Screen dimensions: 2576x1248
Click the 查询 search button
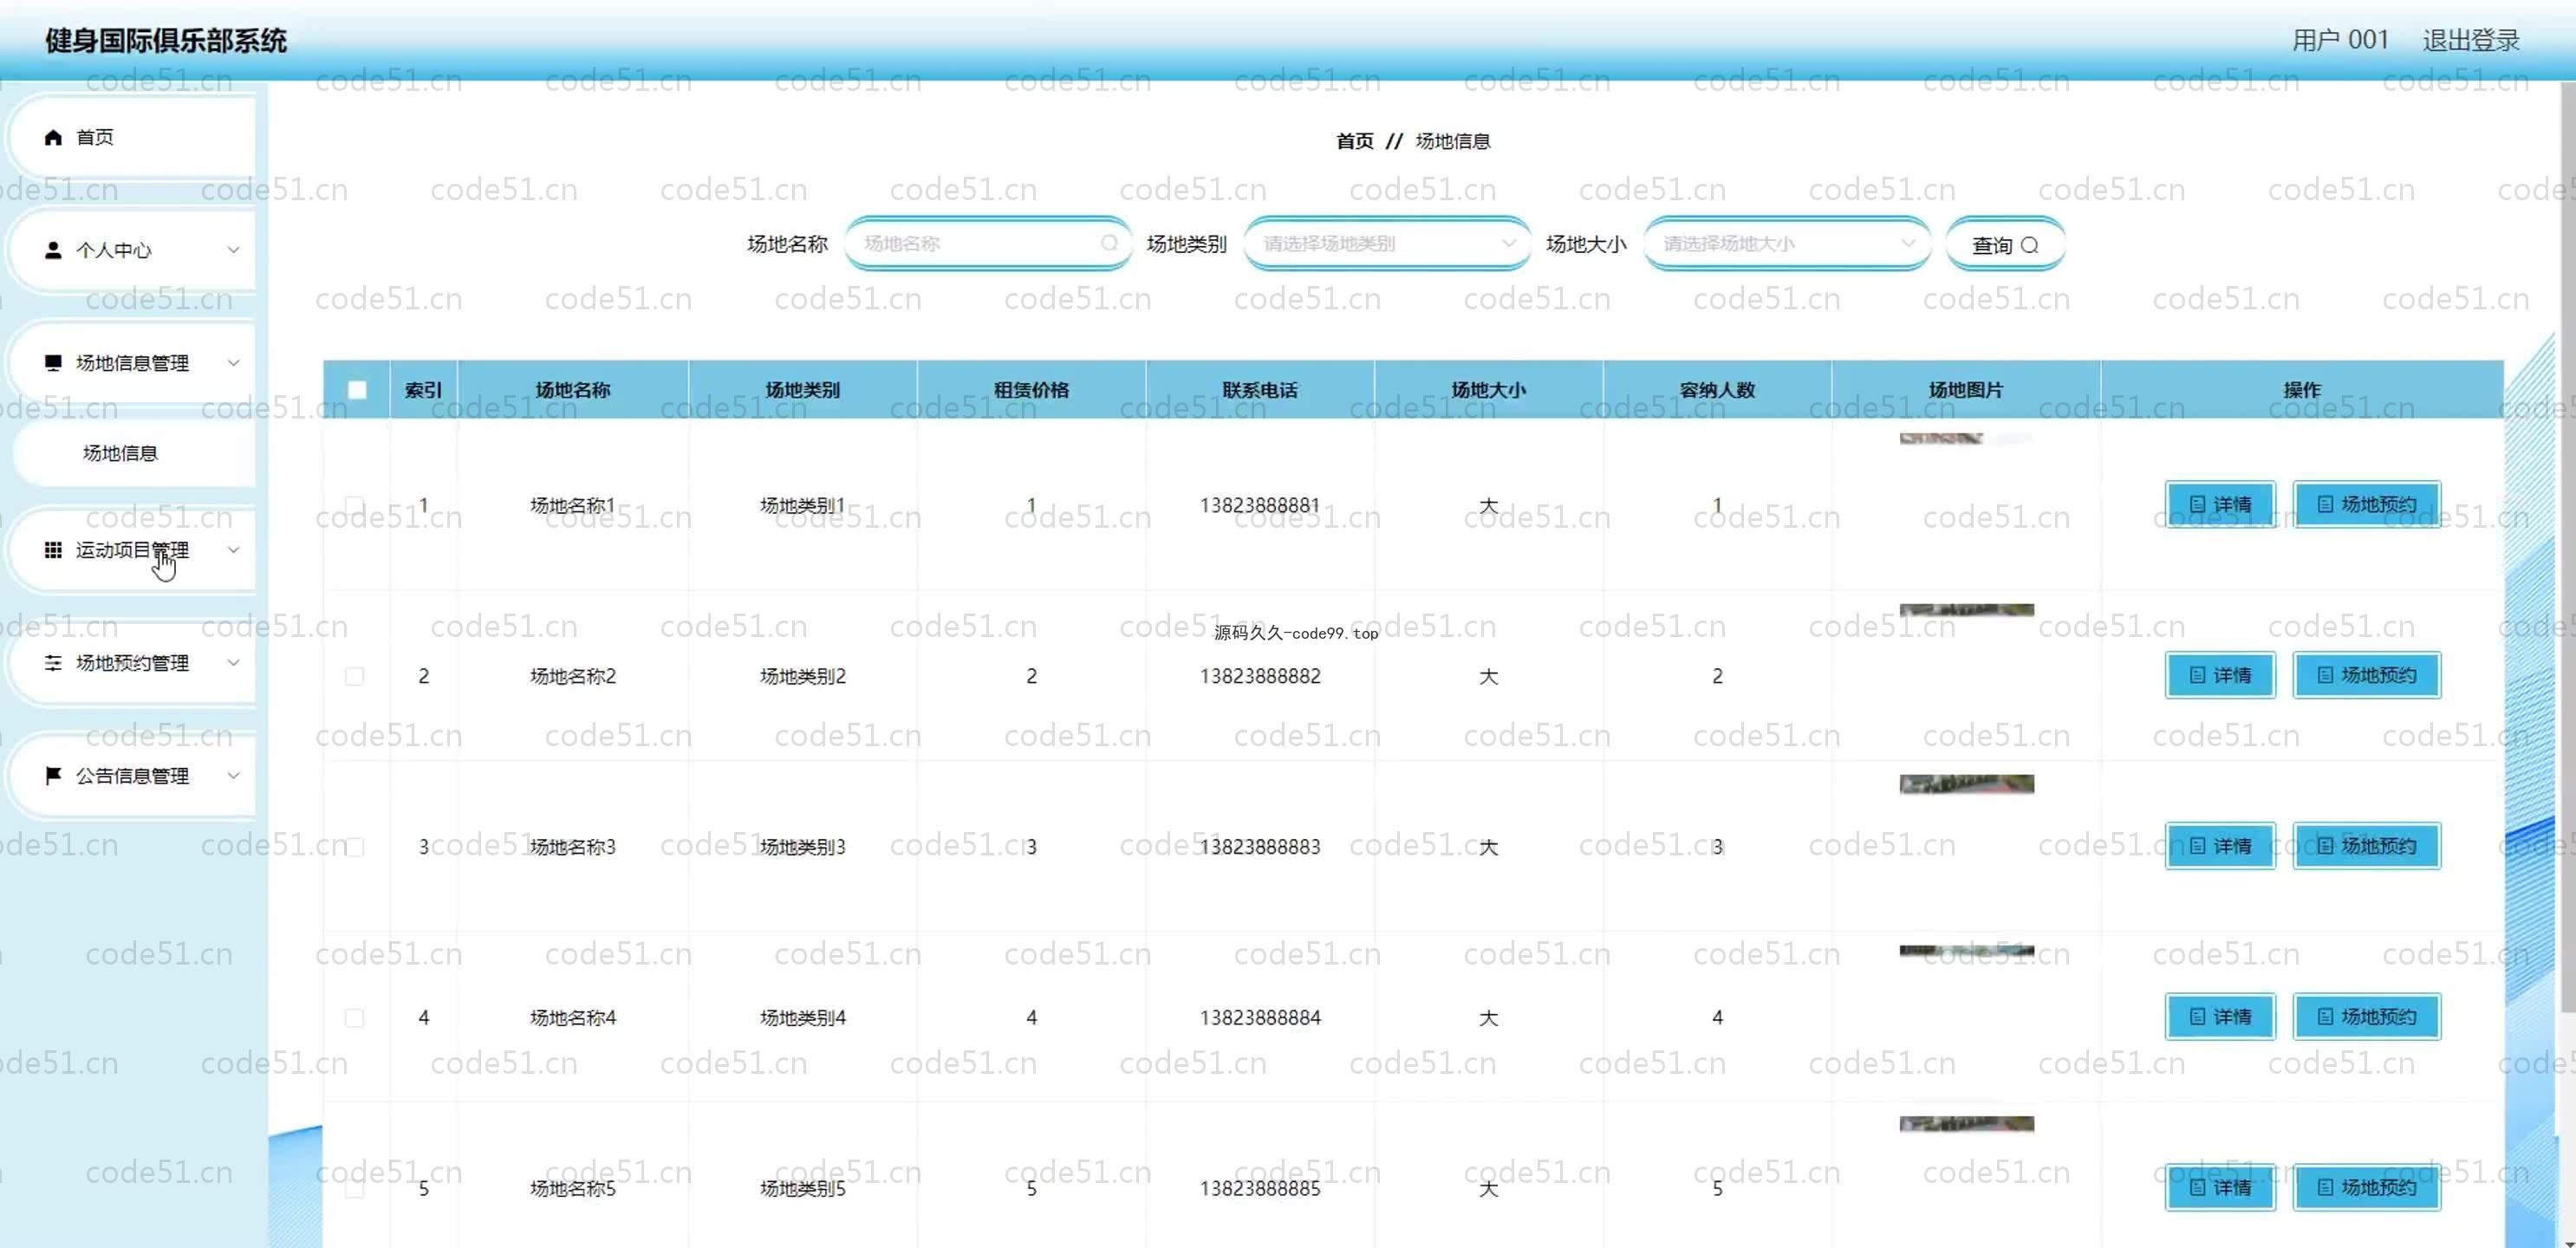(x=2005, y=245)
